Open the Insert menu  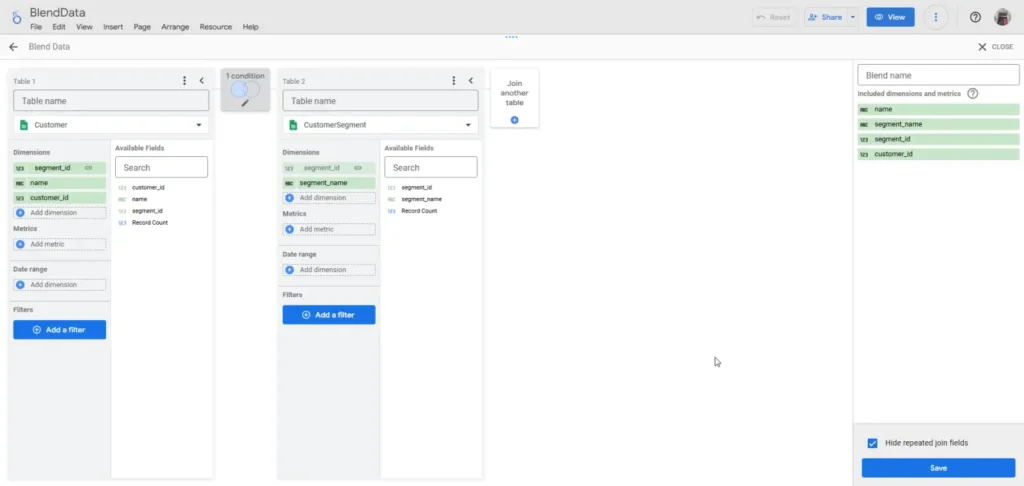pyautogui.click(x=113, y=27)
